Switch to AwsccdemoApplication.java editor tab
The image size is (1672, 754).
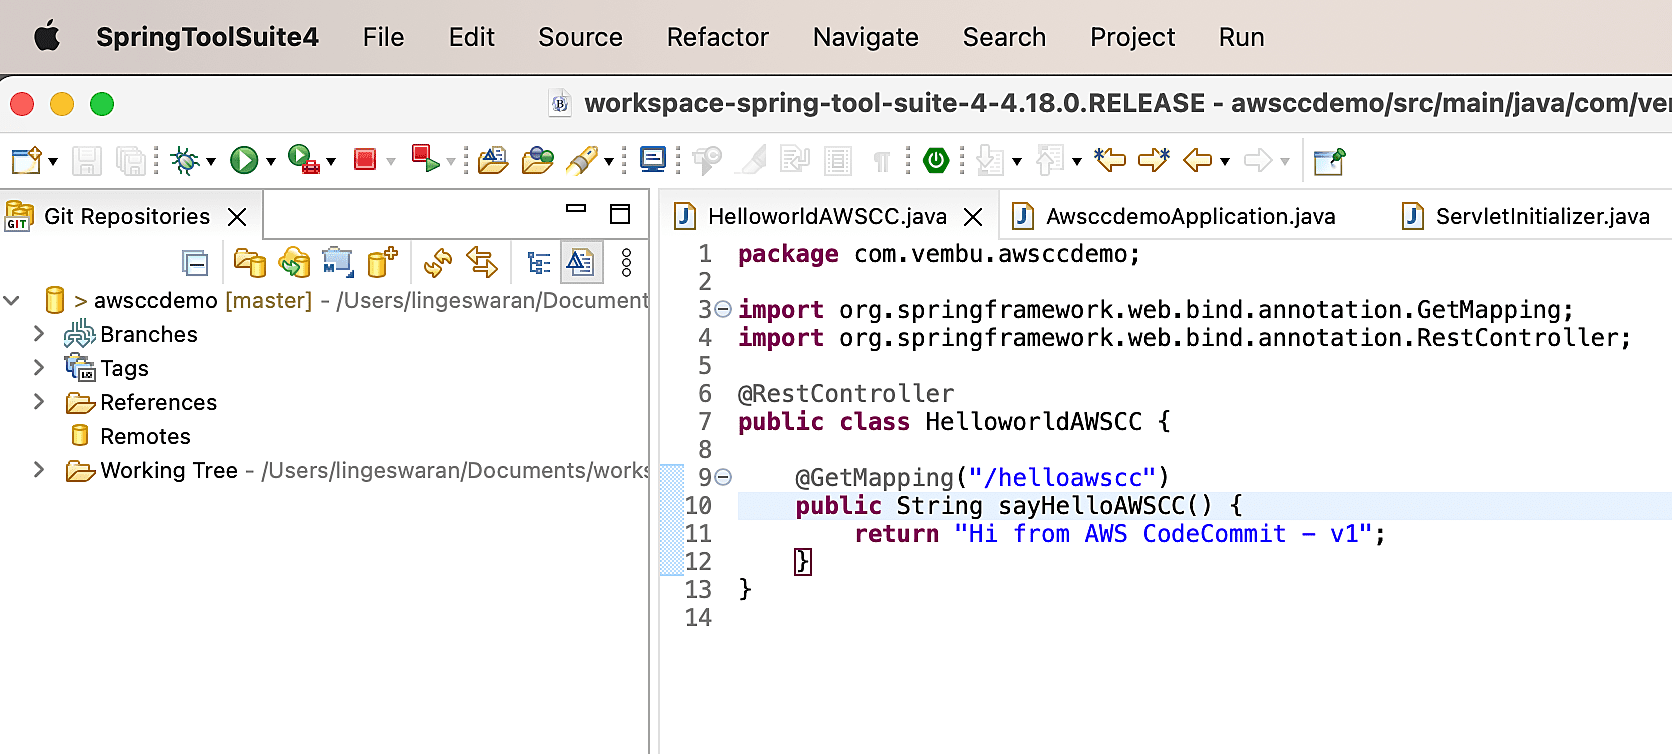(1174, 216)
